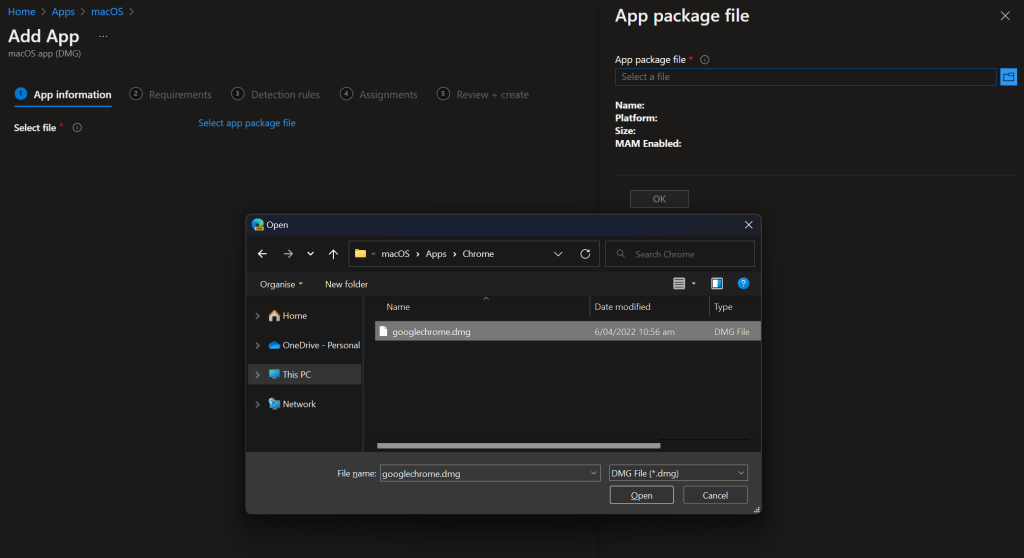Click the File name input field
Image resolution: width=1024 pixels, height=558 pixels.
click(x=484, y=473)
